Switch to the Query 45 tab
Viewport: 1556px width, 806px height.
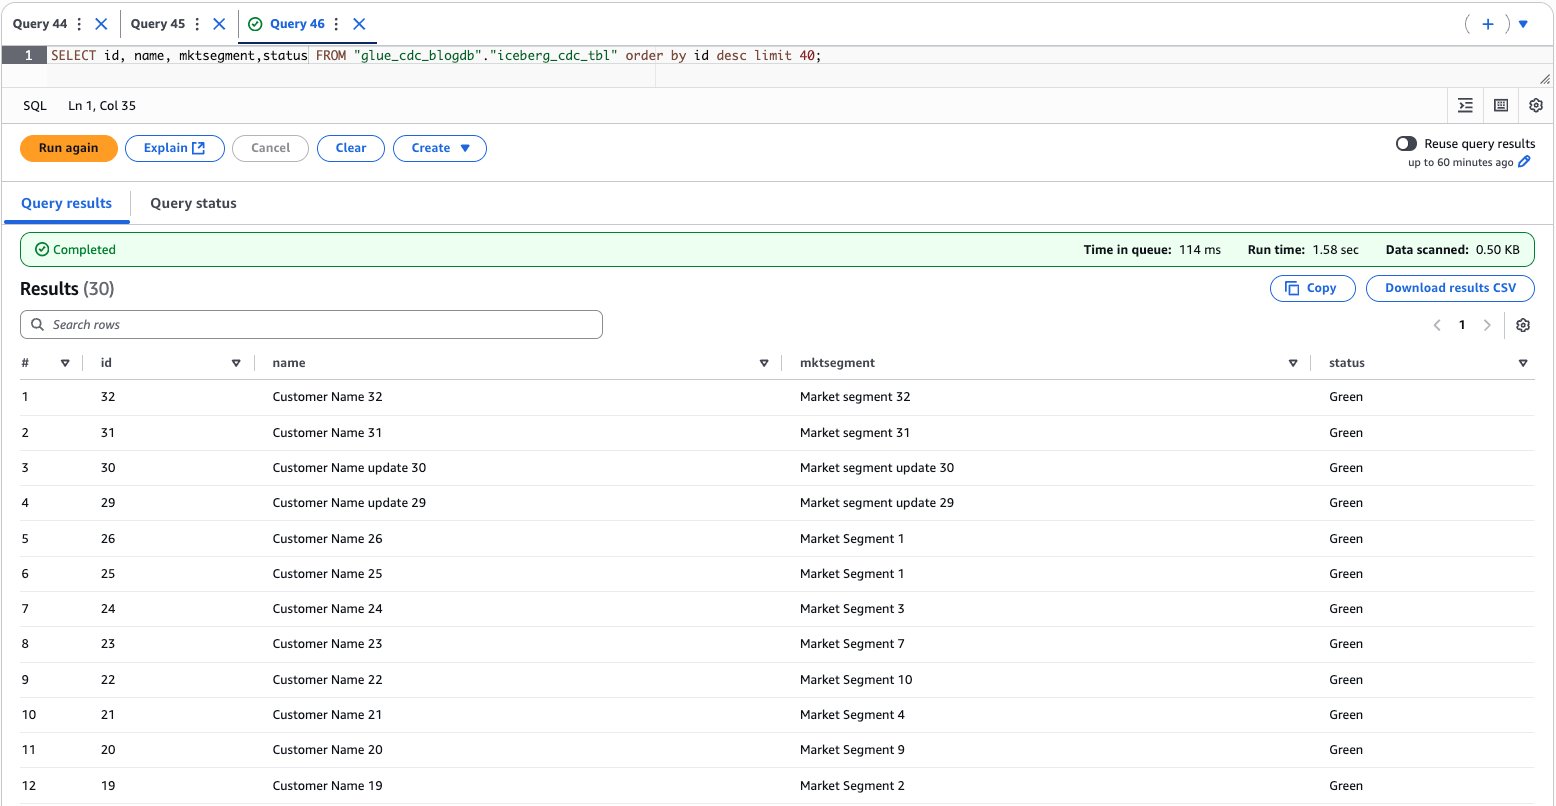click(157, 24)
